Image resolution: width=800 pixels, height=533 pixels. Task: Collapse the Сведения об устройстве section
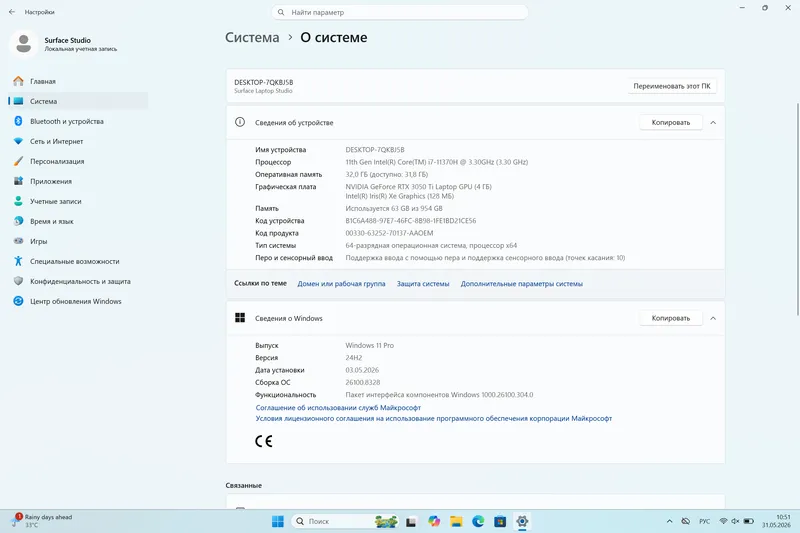pos(713,122)
